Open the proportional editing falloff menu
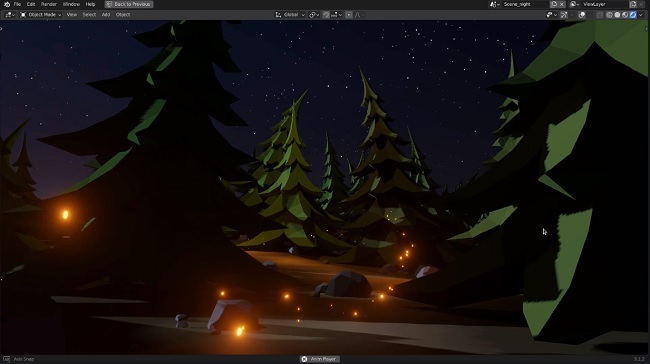650x364 pixels. 359,15
